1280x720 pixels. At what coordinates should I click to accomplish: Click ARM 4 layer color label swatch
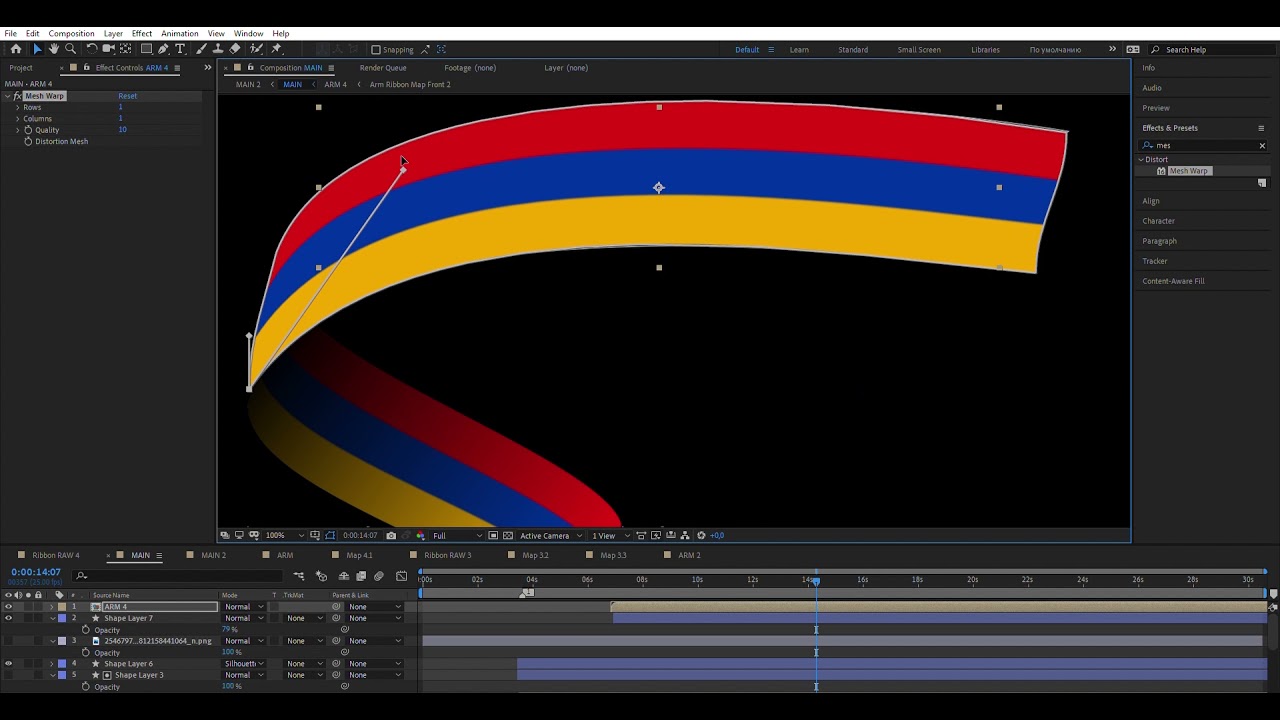coord(62,607)
